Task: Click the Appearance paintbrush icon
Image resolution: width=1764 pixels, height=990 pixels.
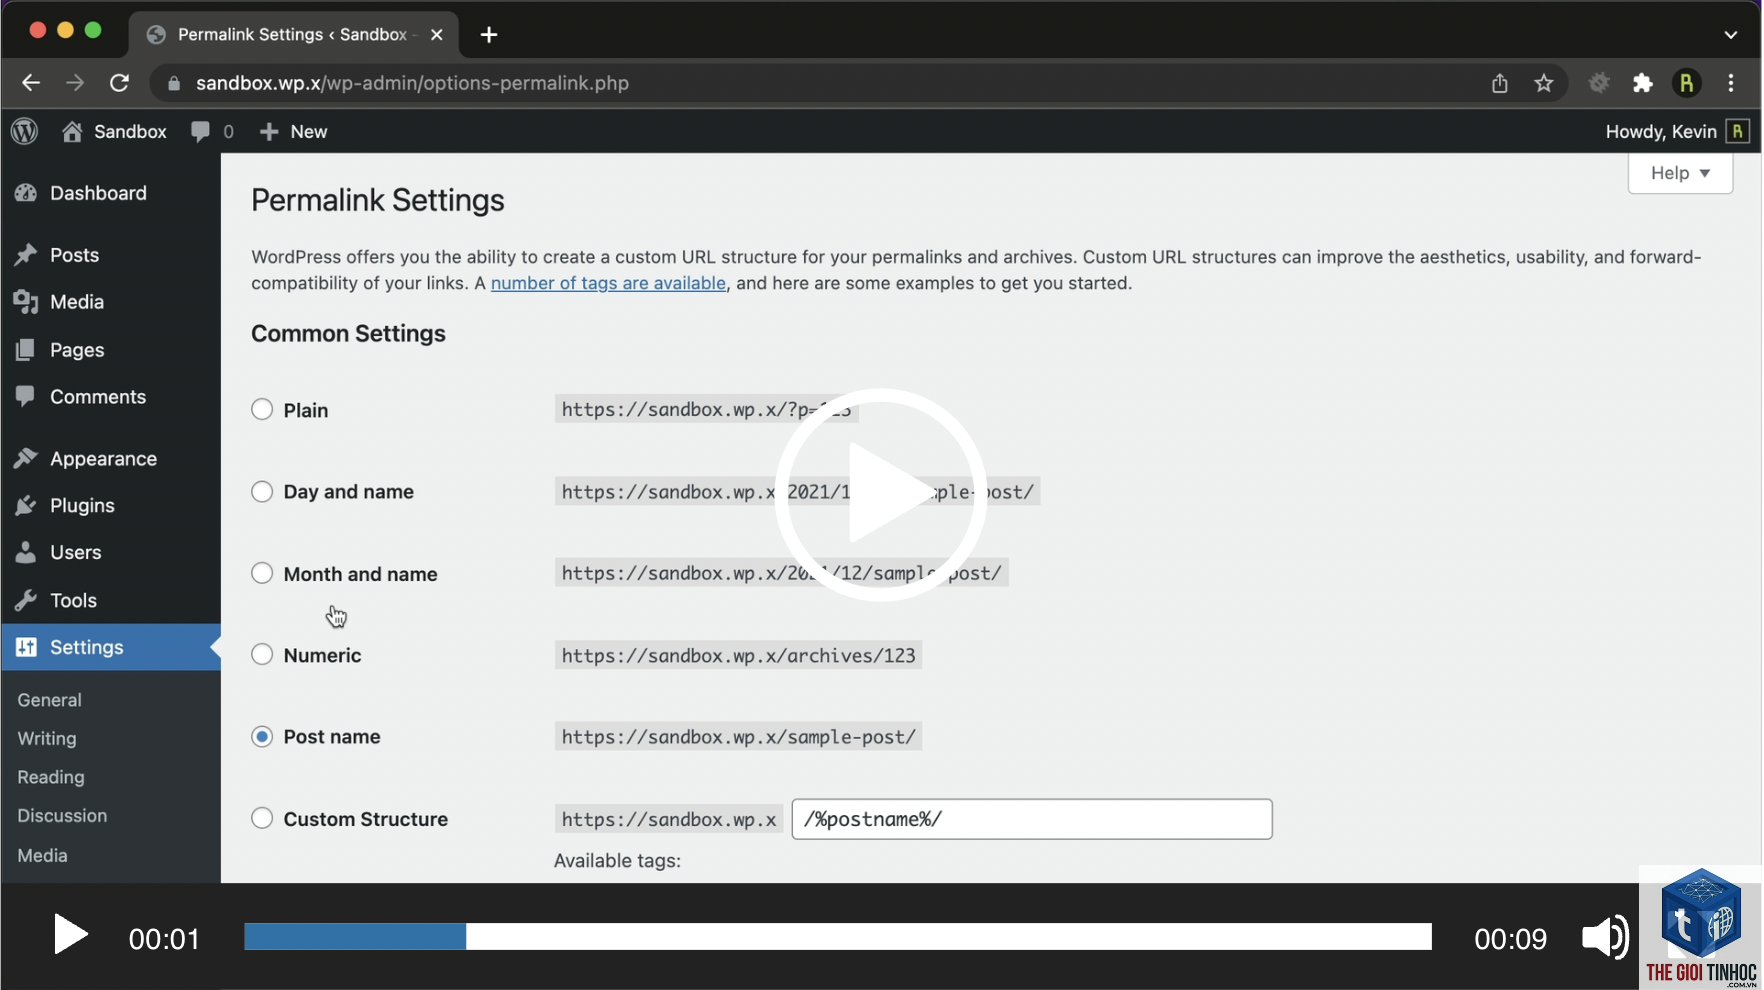Action: pos(26,459)
